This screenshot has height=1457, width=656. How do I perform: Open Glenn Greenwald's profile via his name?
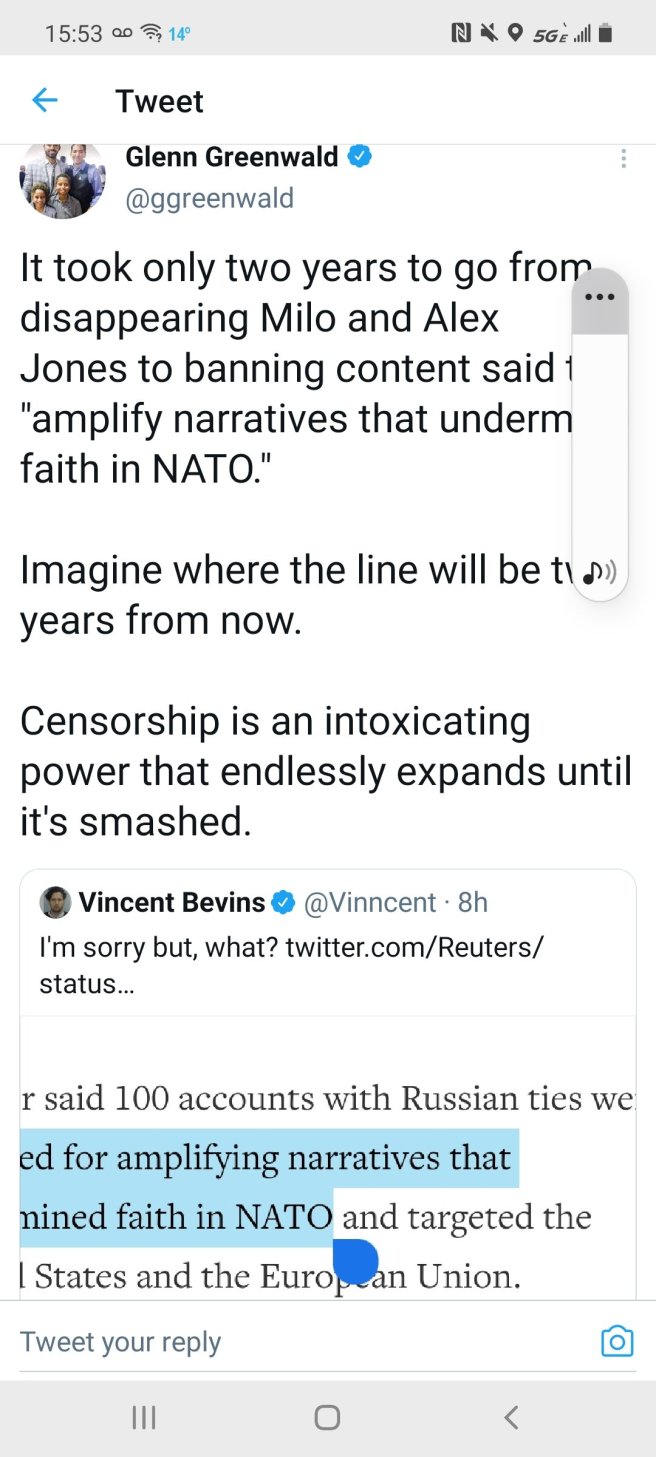pos(231,157)
